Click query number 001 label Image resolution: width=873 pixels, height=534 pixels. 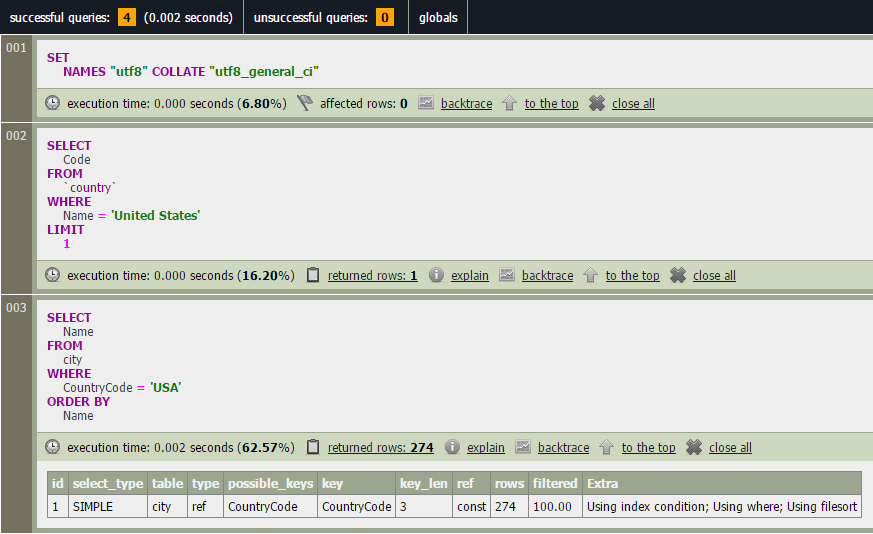pyautogui.click(x=16, y=48)
